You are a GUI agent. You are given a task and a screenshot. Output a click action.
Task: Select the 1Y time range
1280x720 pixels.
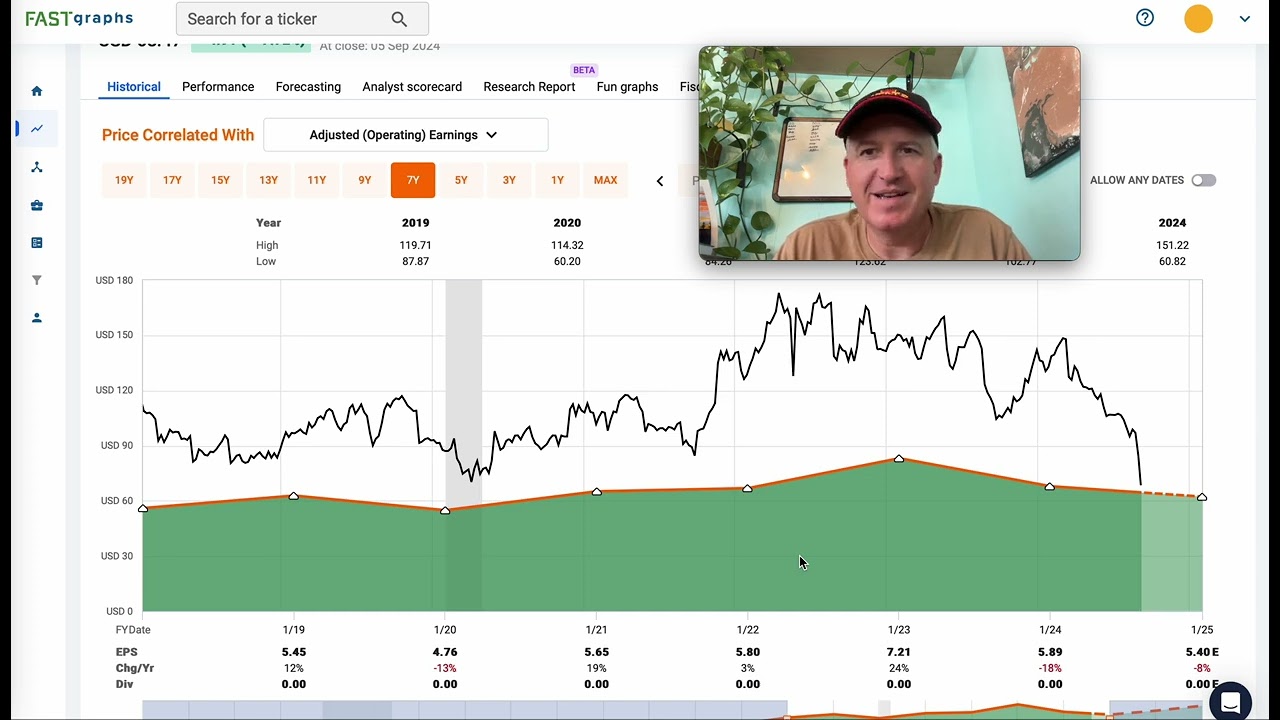tap(557, 180)
